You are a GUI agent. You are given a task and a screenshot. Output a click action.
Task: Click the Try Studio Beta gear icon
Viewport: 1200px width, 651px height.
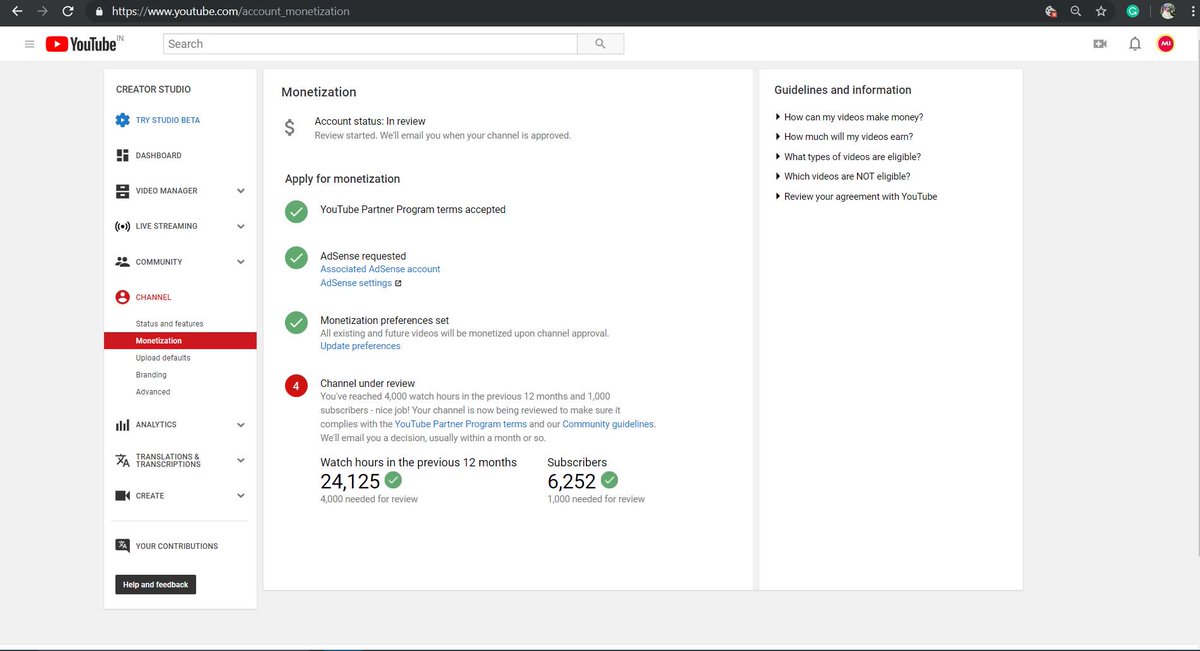click(x=122, y=120)
